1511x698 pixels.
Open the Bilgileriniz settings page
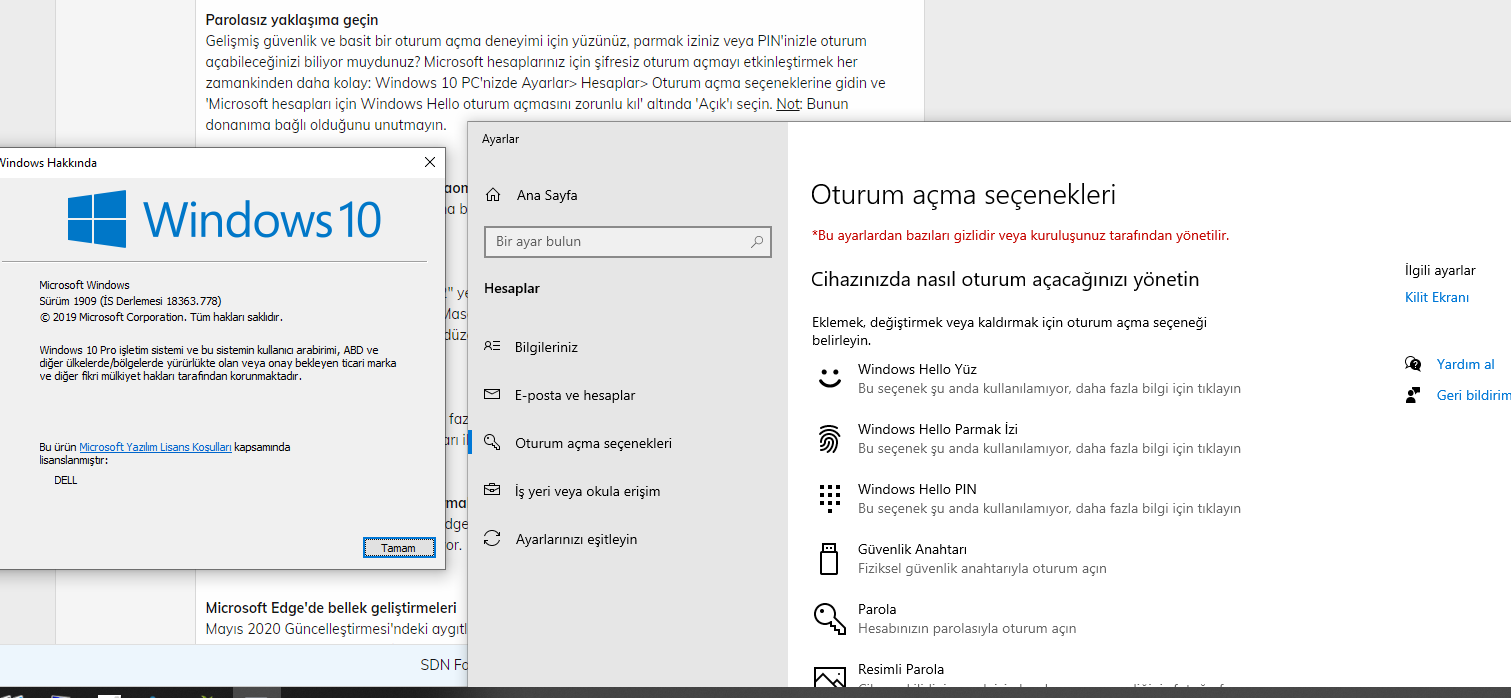pos(546,347)
